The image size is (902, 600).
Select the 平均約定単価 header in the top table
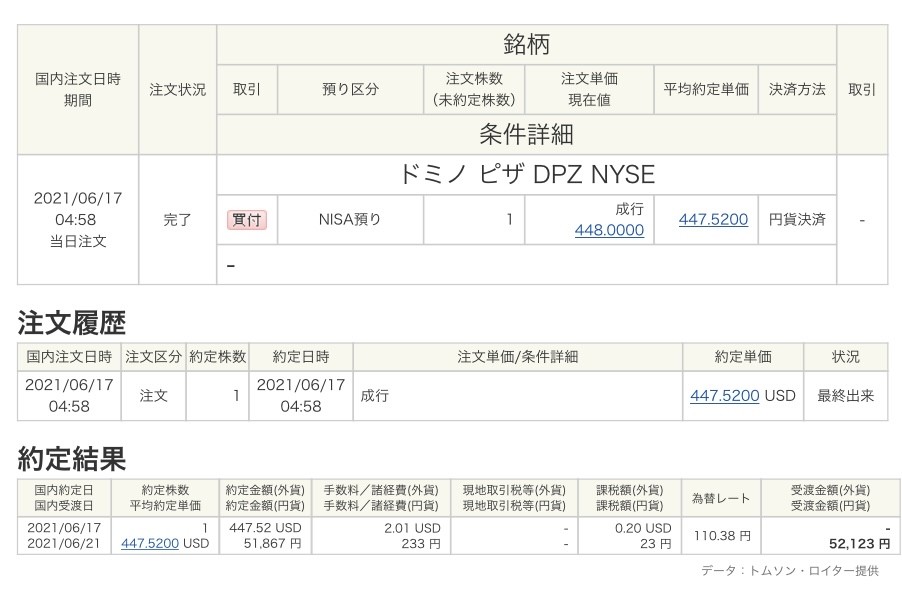click(x=706, y=89)
